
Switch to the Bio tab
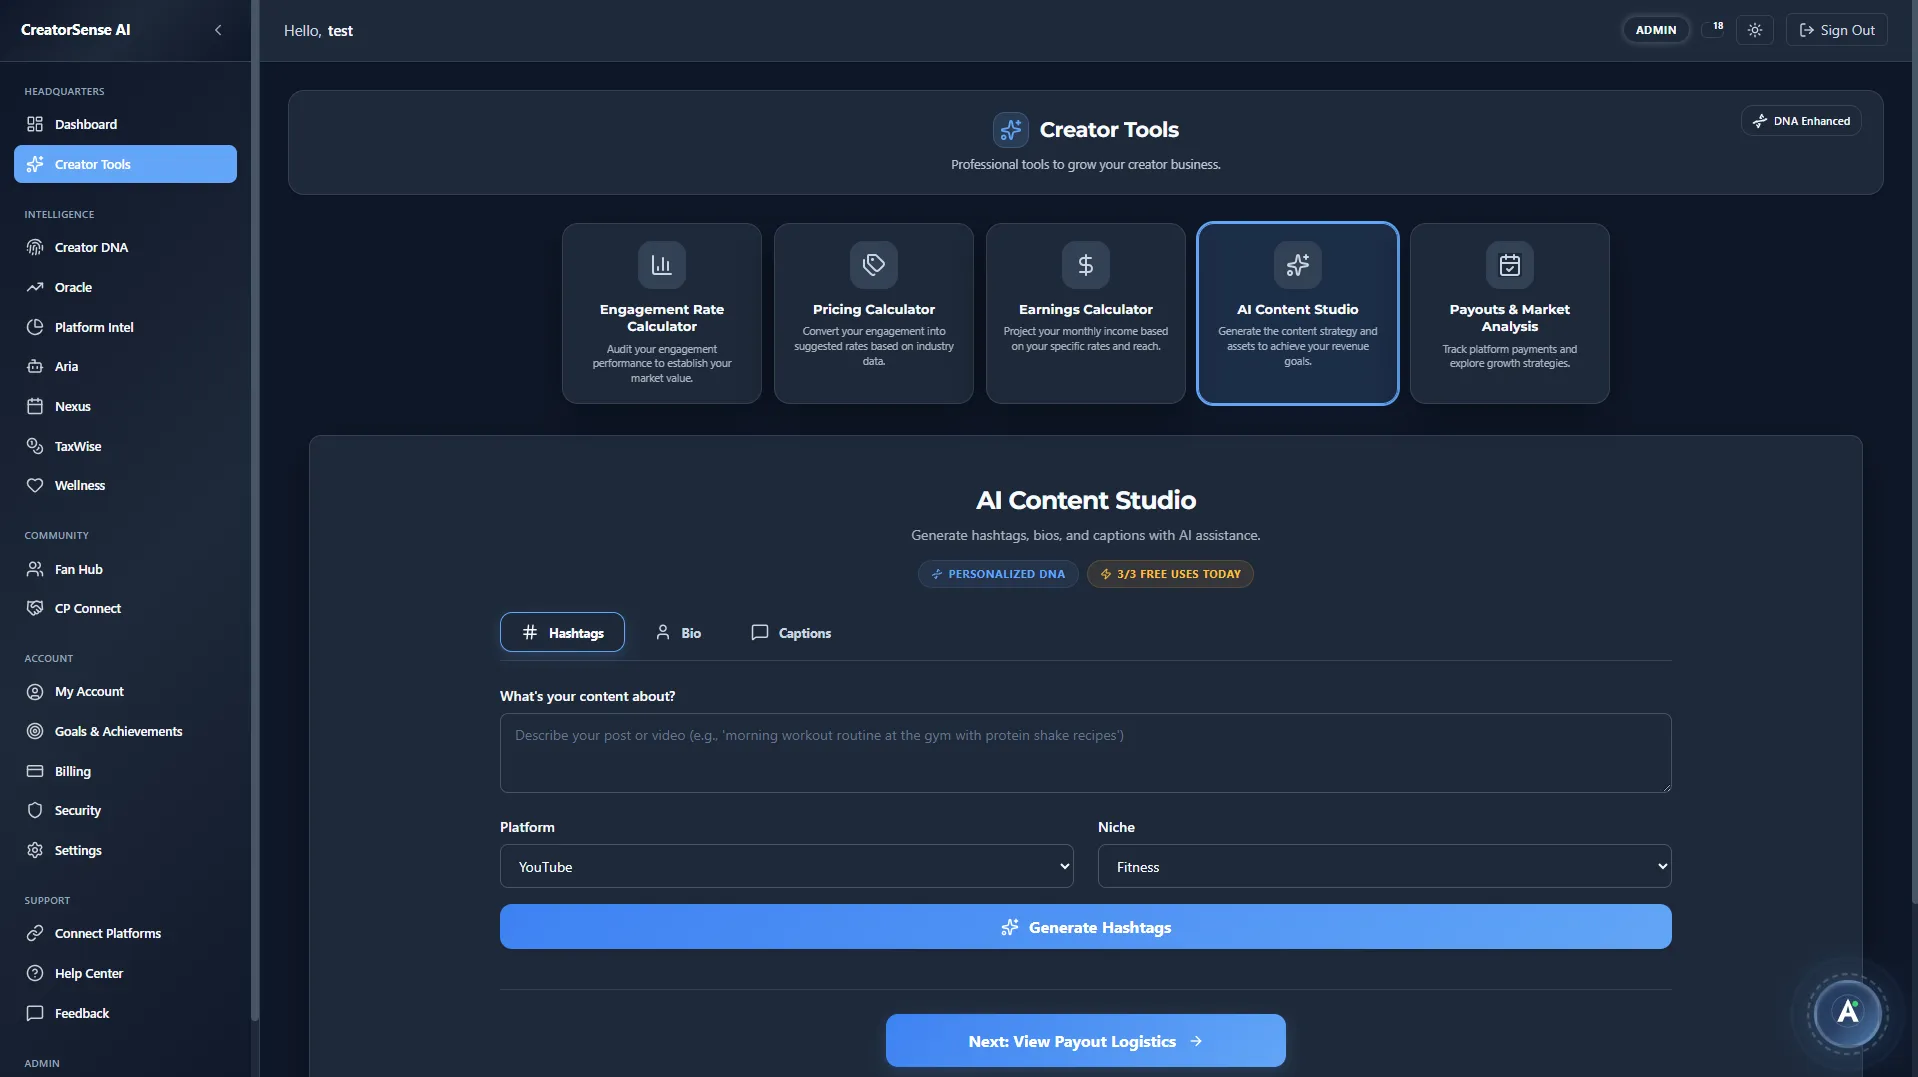pos(679,632)
